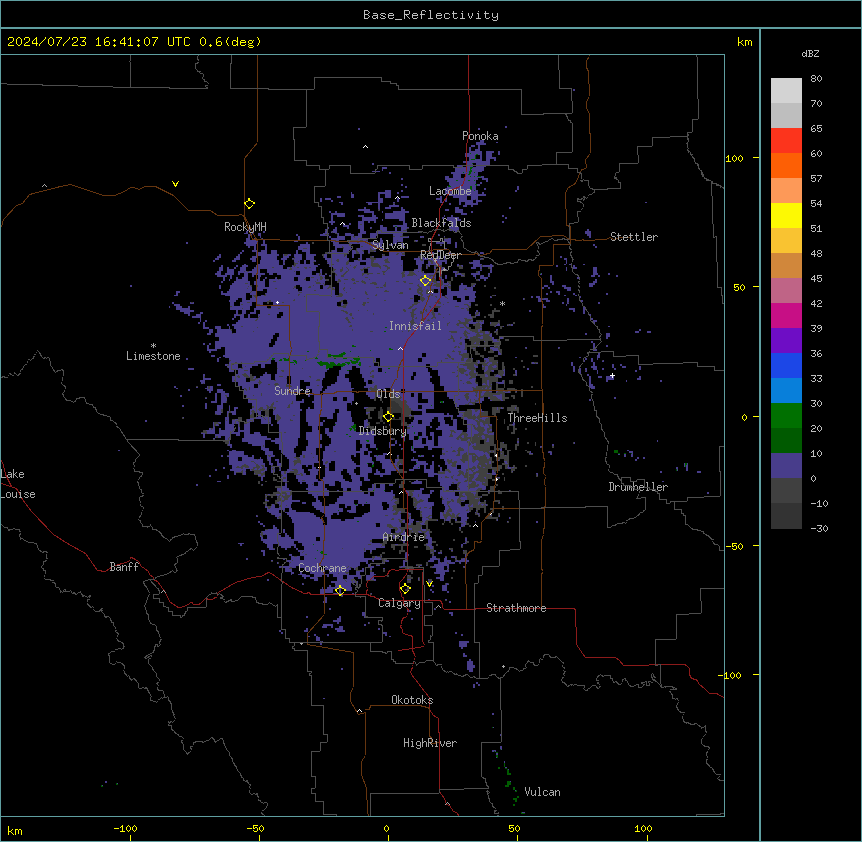Image resolution: width=862 pixels, height=842 pixels.
Task: Click the white plus marker west of Drumheller region
Action: click(x=612, y=376)
